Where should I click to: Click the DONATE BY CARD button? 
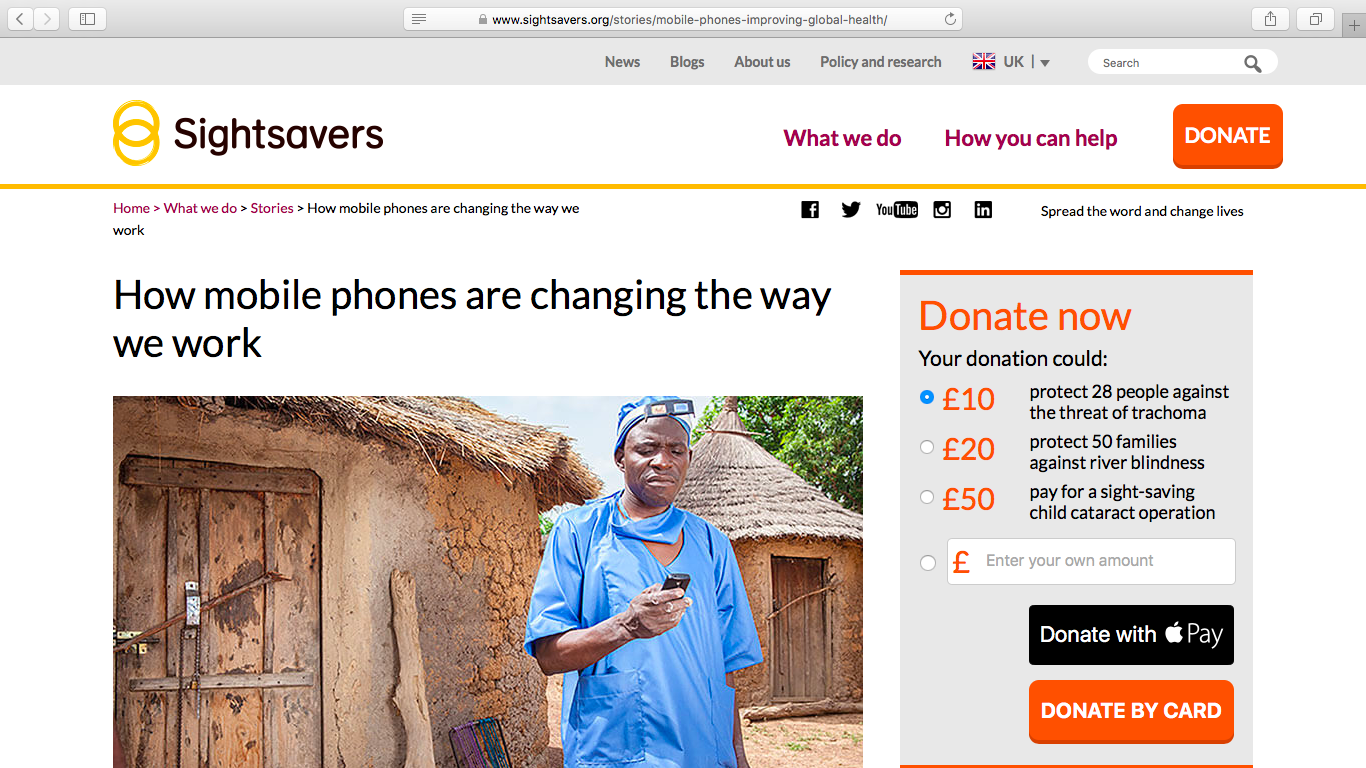pos(1131,711)
